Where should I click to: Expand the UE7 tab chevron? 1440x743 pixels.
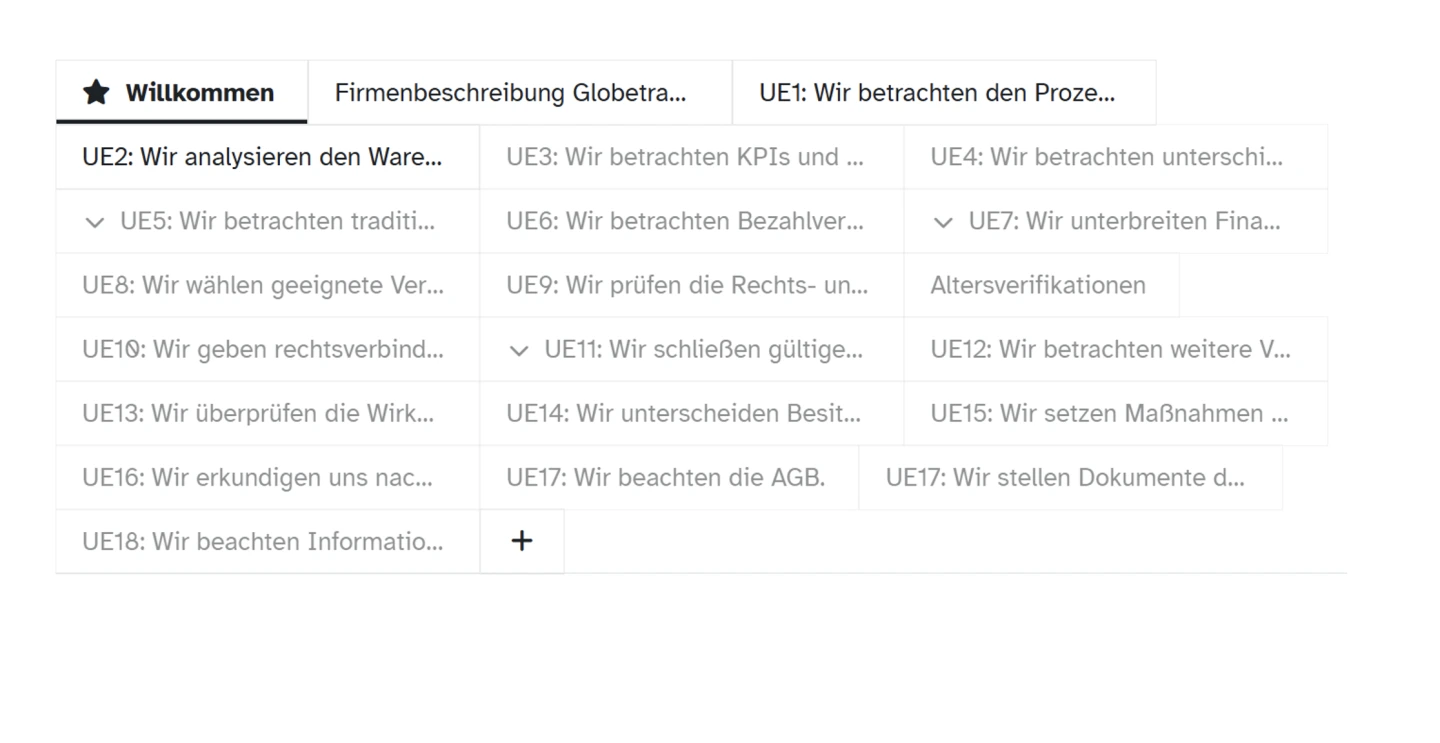(x=943, y=222)
